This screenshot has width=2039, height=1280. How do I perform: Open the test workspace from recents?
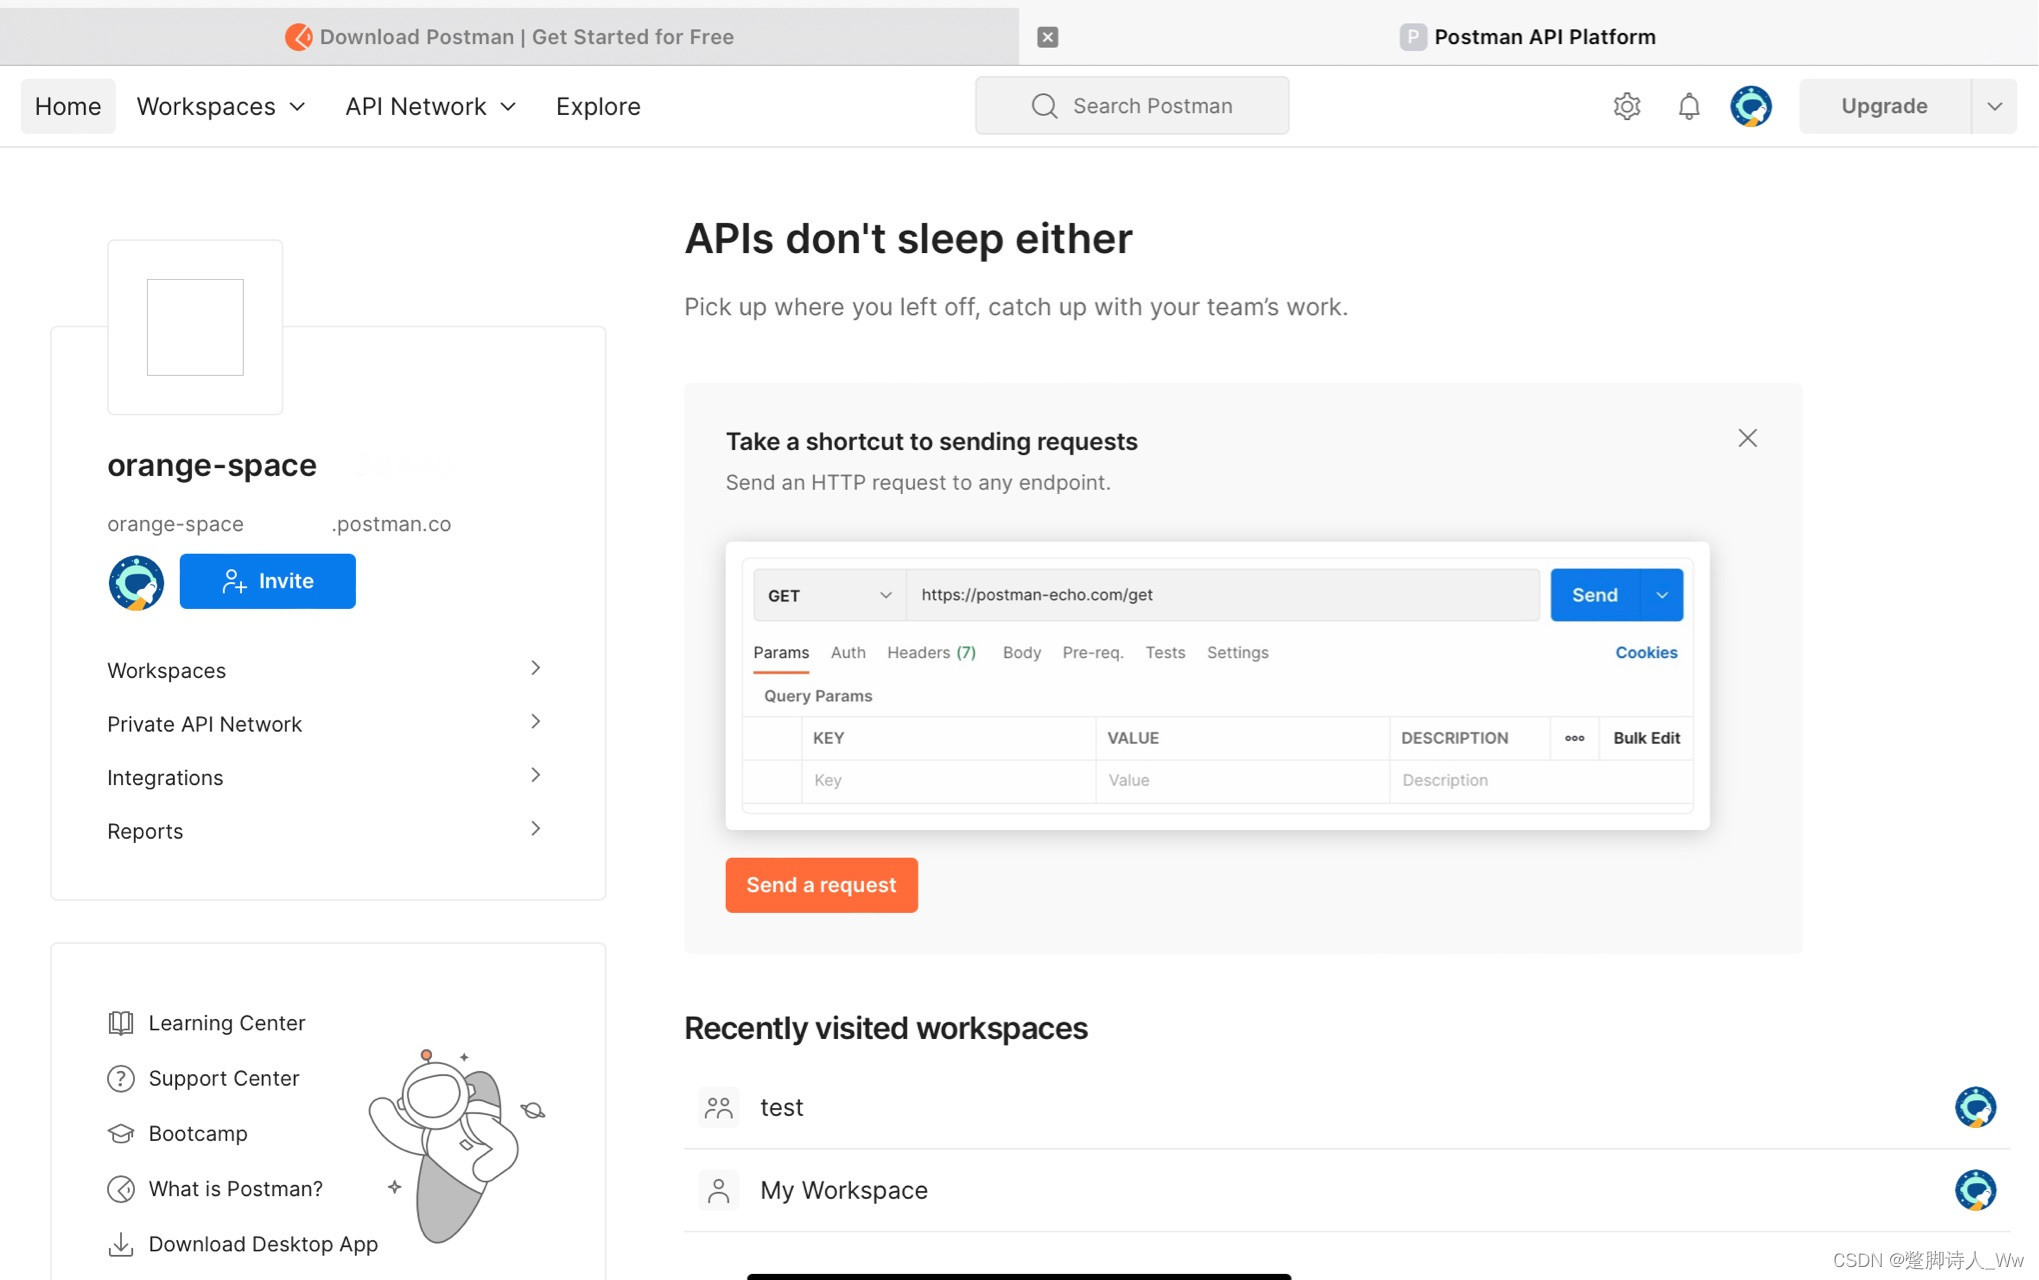(781, 1107)
